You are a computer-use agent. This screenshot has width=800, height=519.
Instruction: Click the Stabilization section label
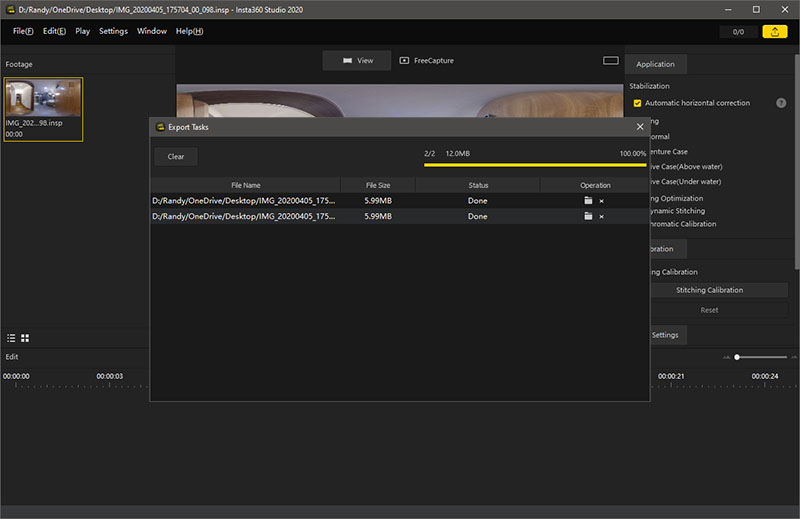649,86
